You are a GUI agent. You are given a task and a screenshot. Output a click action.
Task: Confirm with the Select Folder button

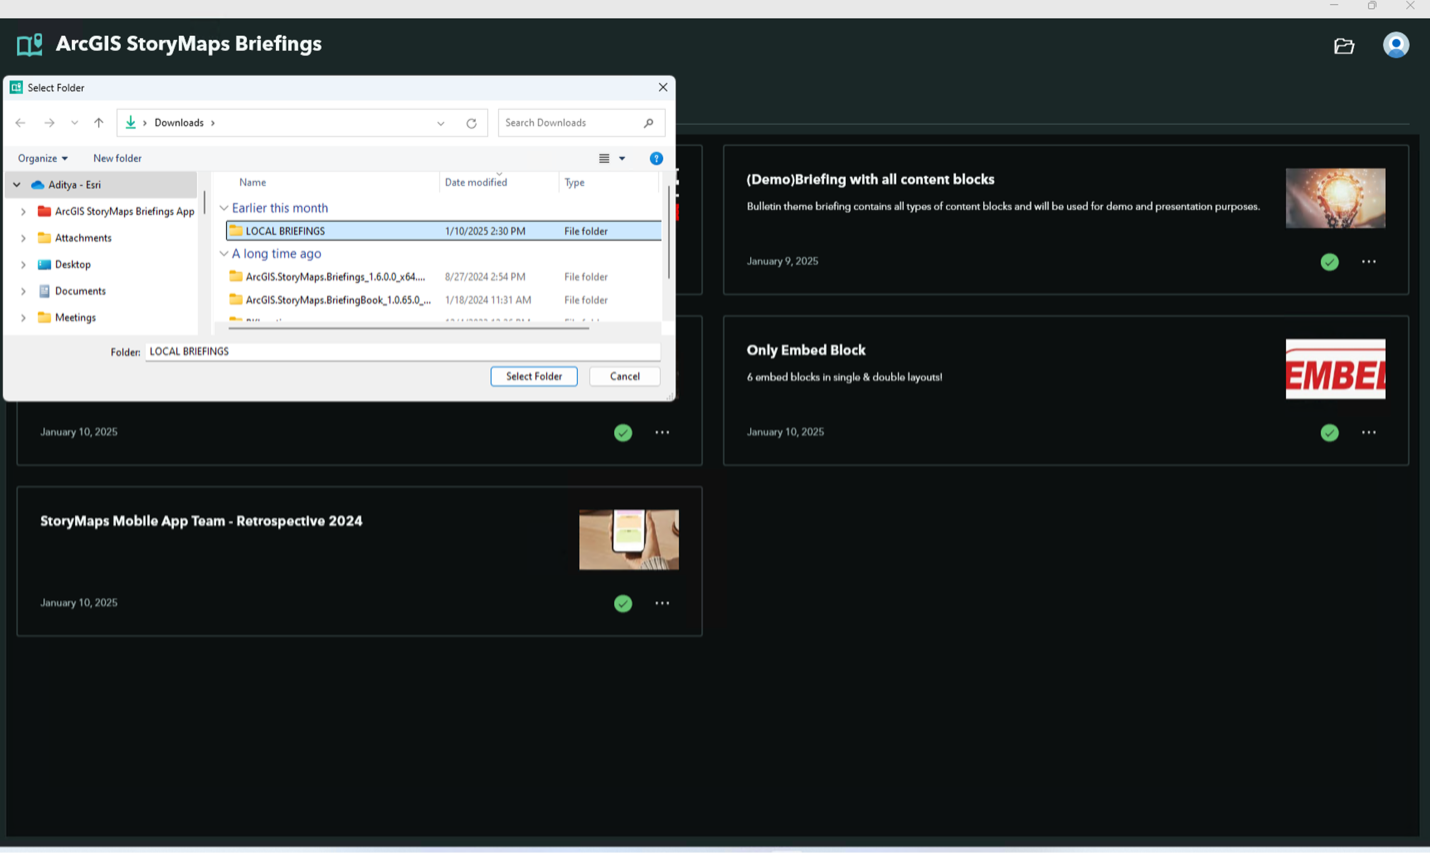(534, 376)
